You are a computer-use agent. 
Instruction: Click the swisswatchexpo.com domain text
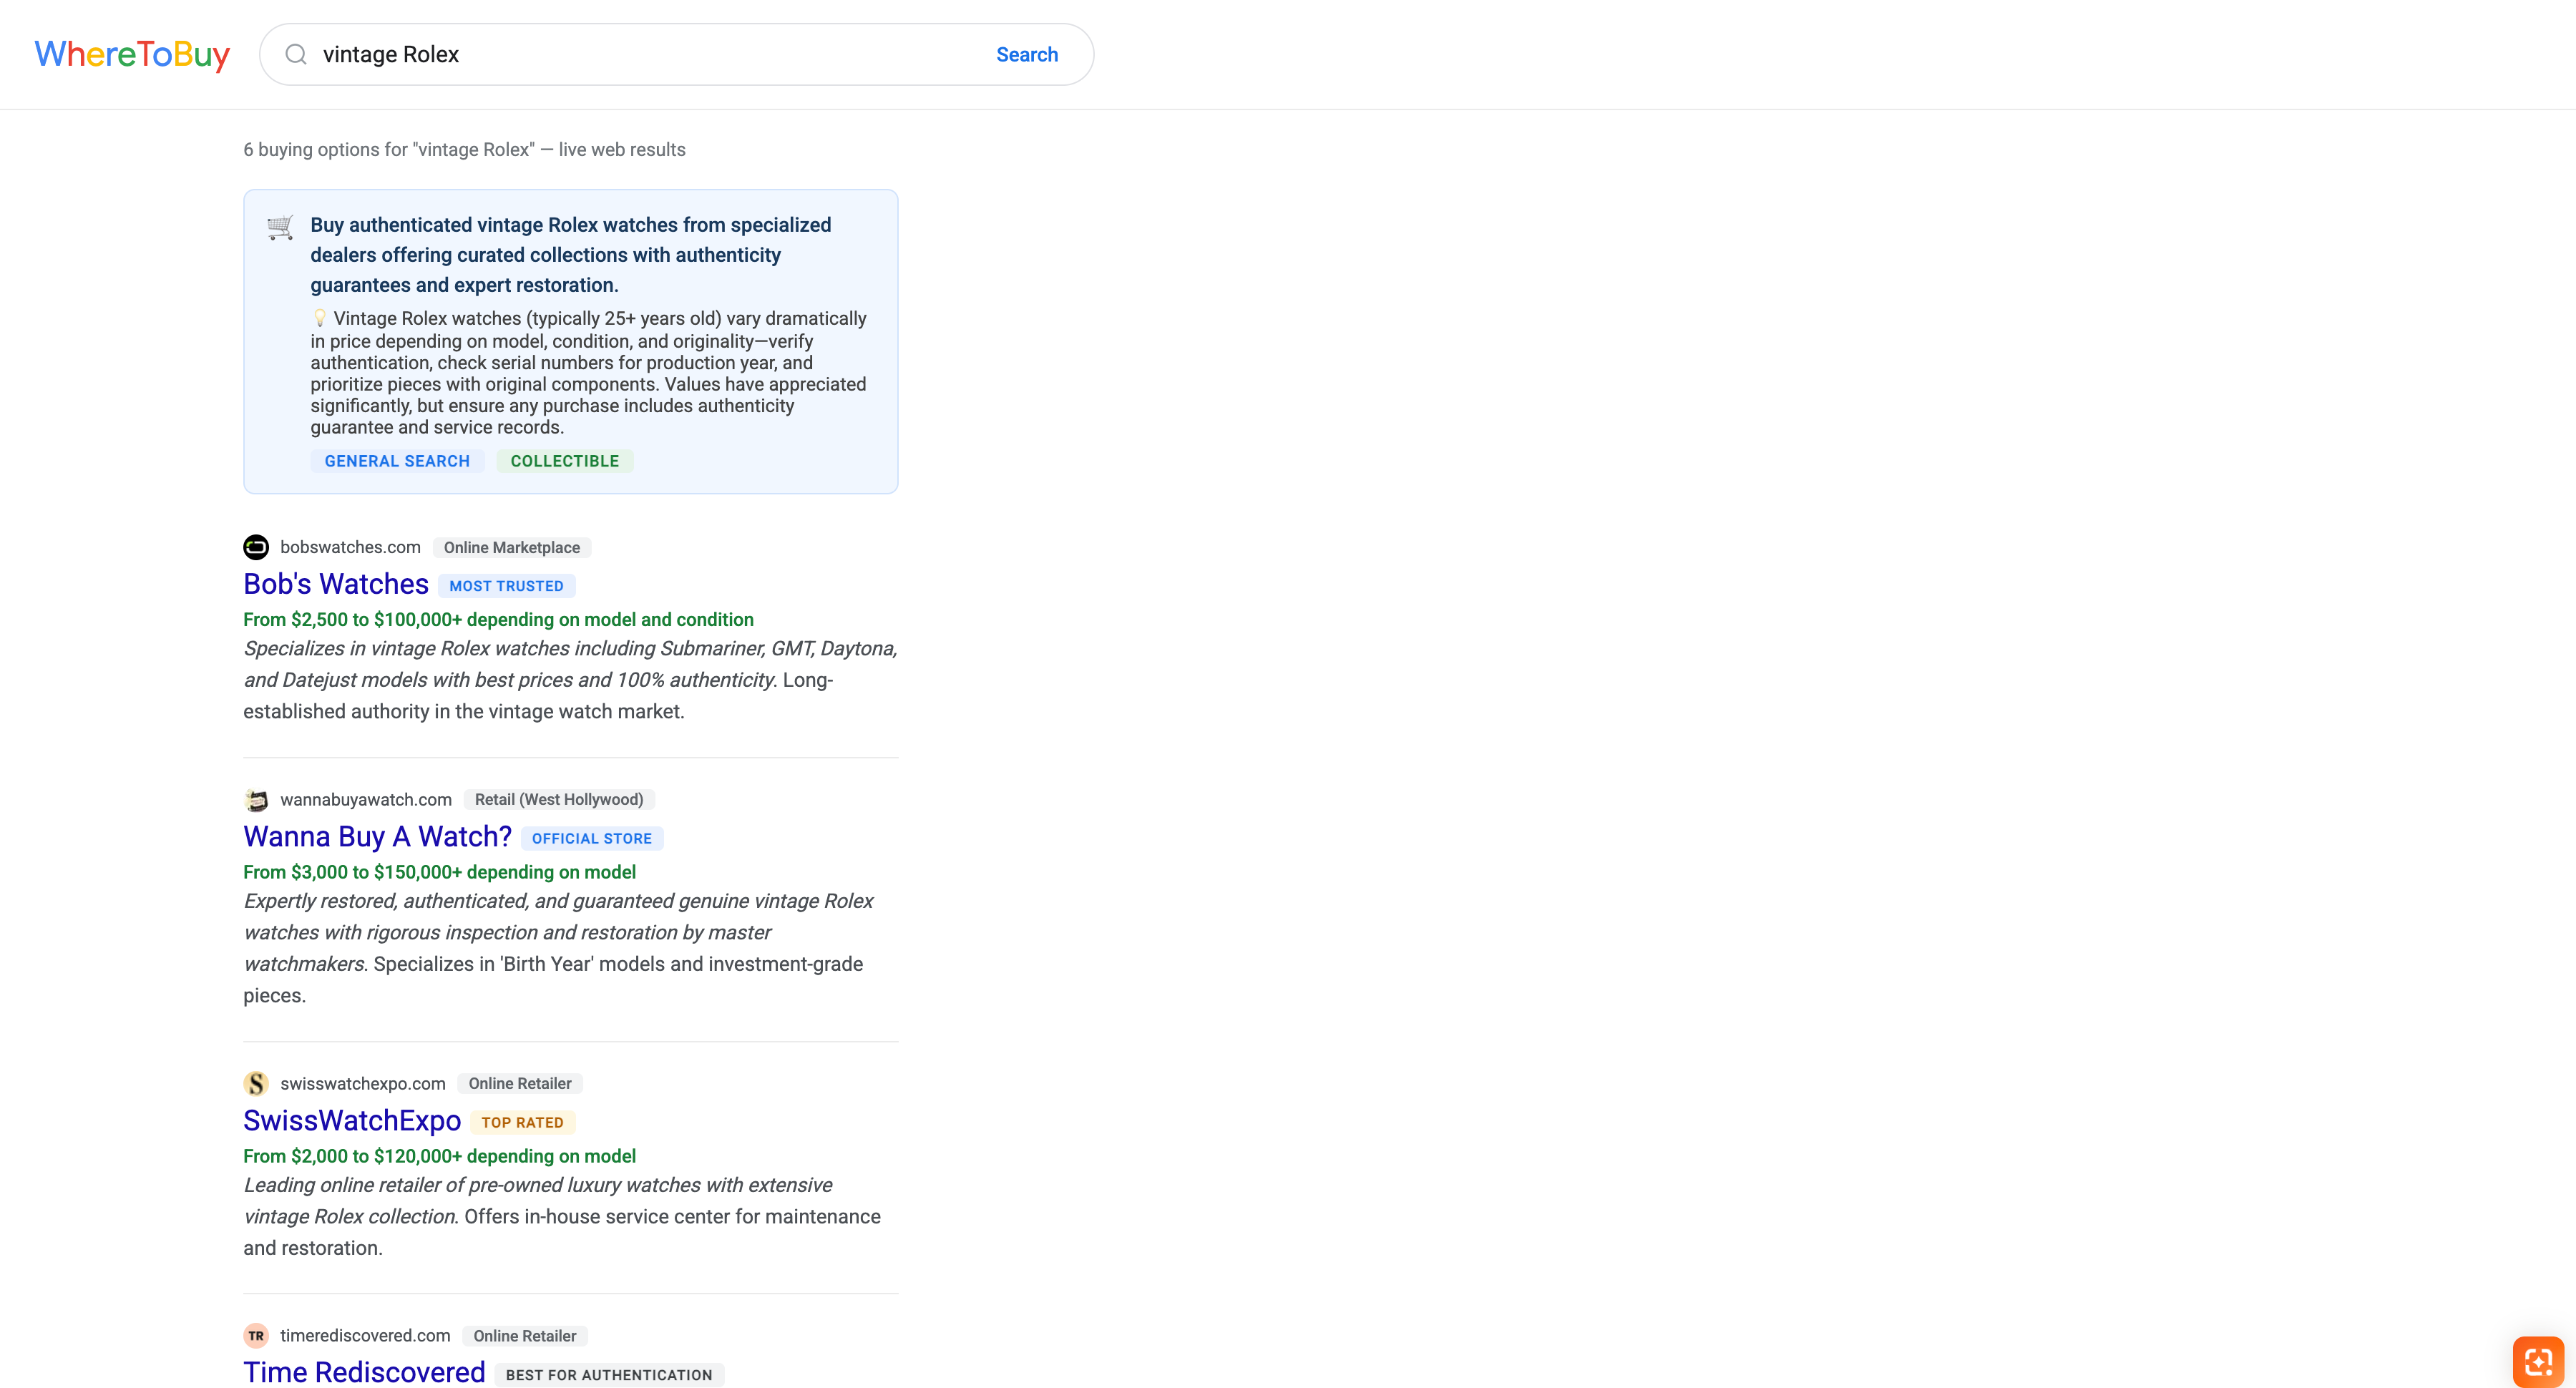point(363,1083)
